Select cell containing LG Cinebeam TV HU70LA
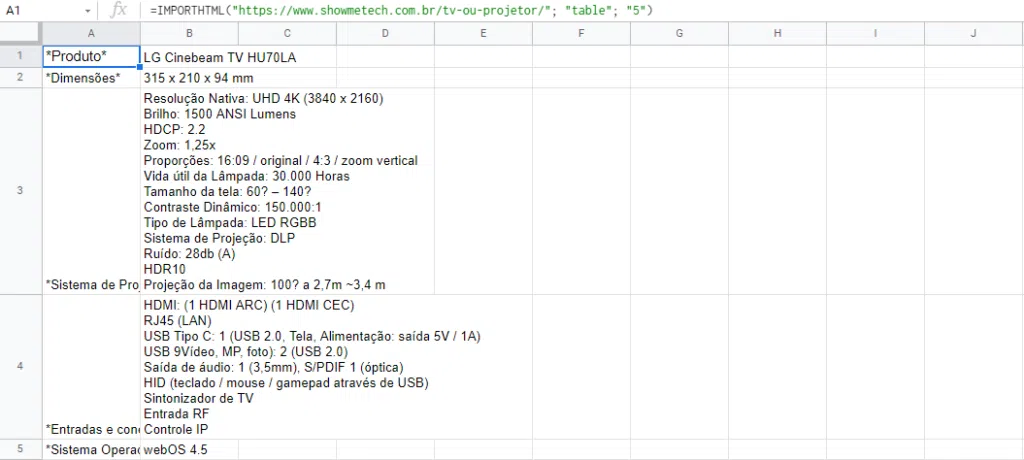Viewport: 1024px width, 460px height. click(220, 57)
